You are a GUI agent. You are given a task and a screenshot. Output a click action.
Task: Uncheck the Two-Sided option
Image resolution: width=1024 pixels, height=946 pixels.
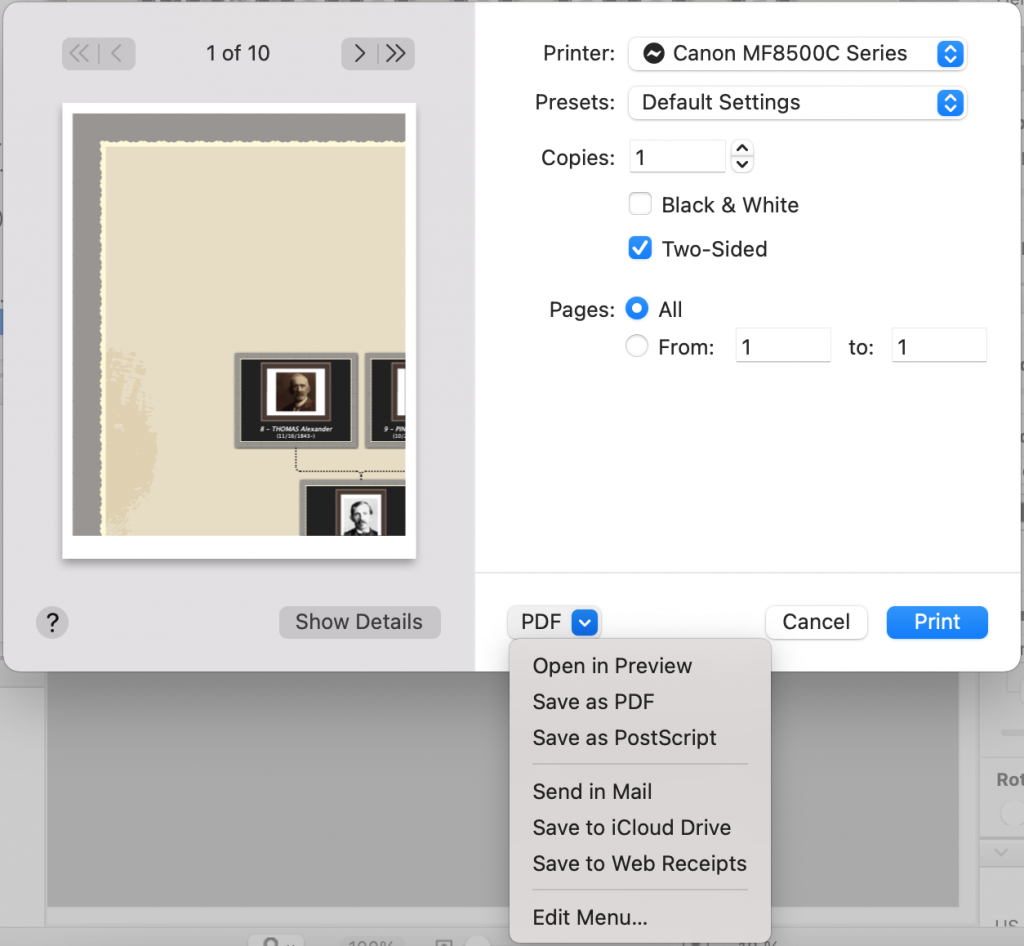click(640, 249)
